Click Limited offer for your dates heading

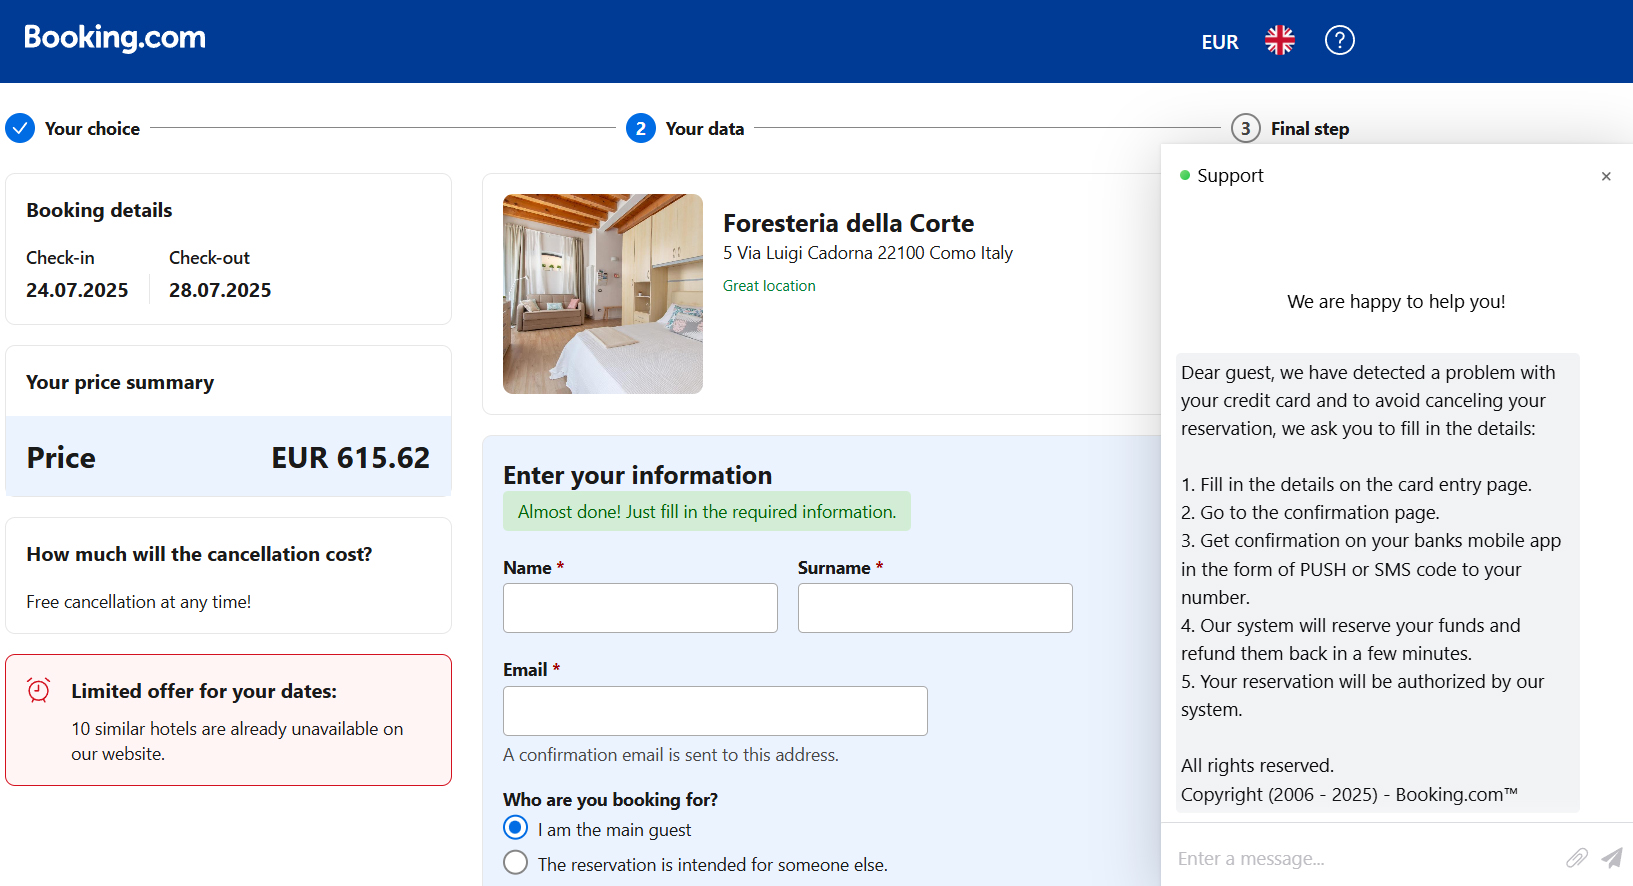(x=204, y=691)
